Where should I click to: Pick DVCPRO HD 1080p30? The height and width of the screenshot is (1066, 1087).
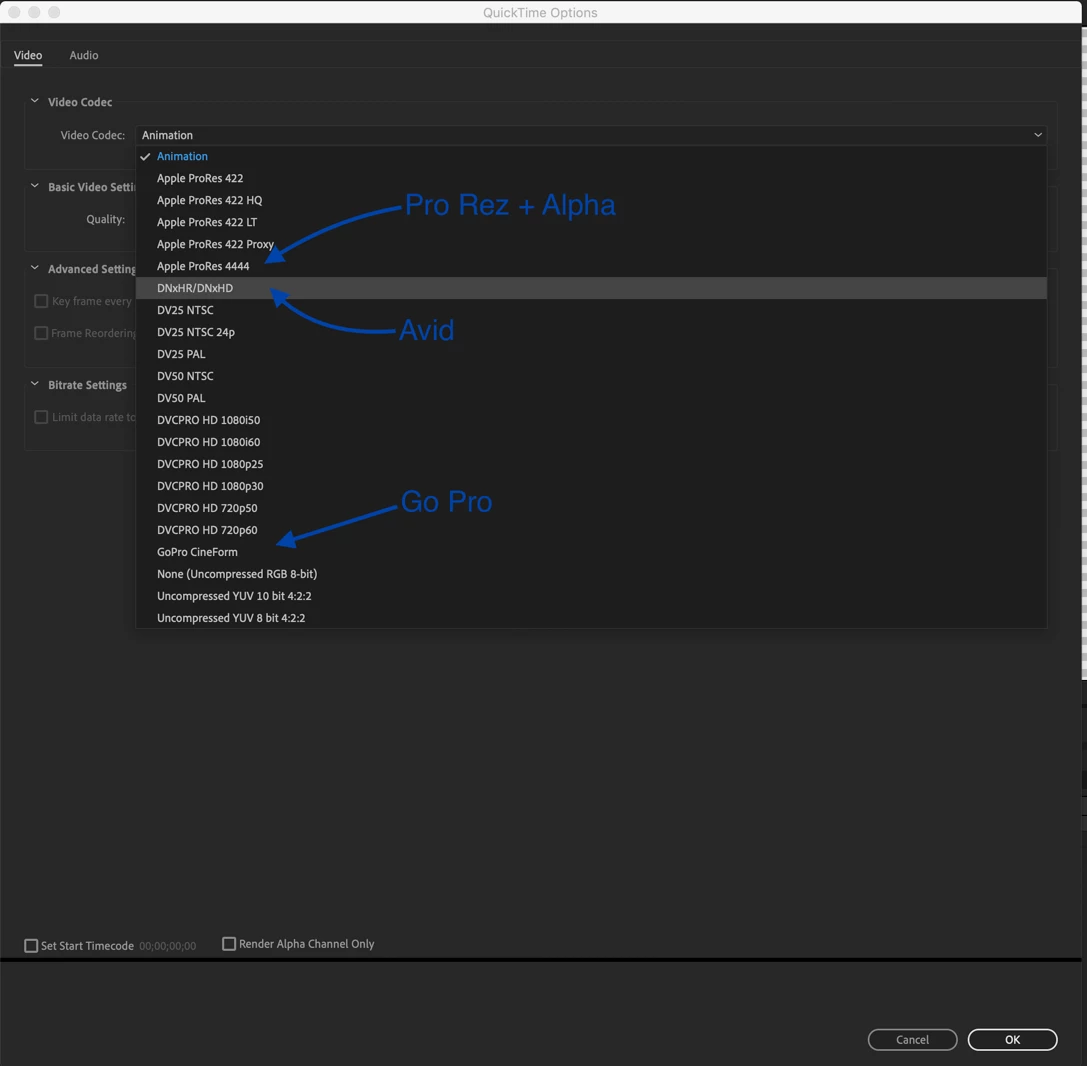591,487
